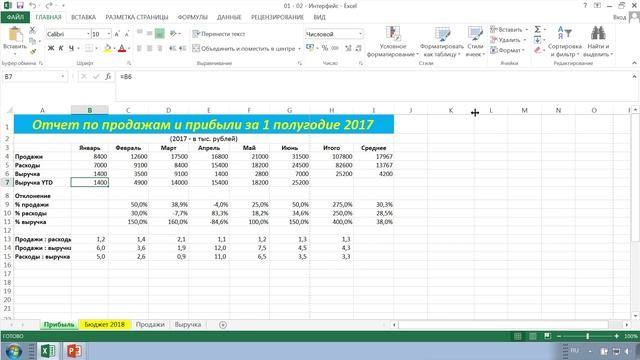The height and width of the screenshot is (360, 640).
Task: Click the text orientation icon
Action: pos(173,33)
